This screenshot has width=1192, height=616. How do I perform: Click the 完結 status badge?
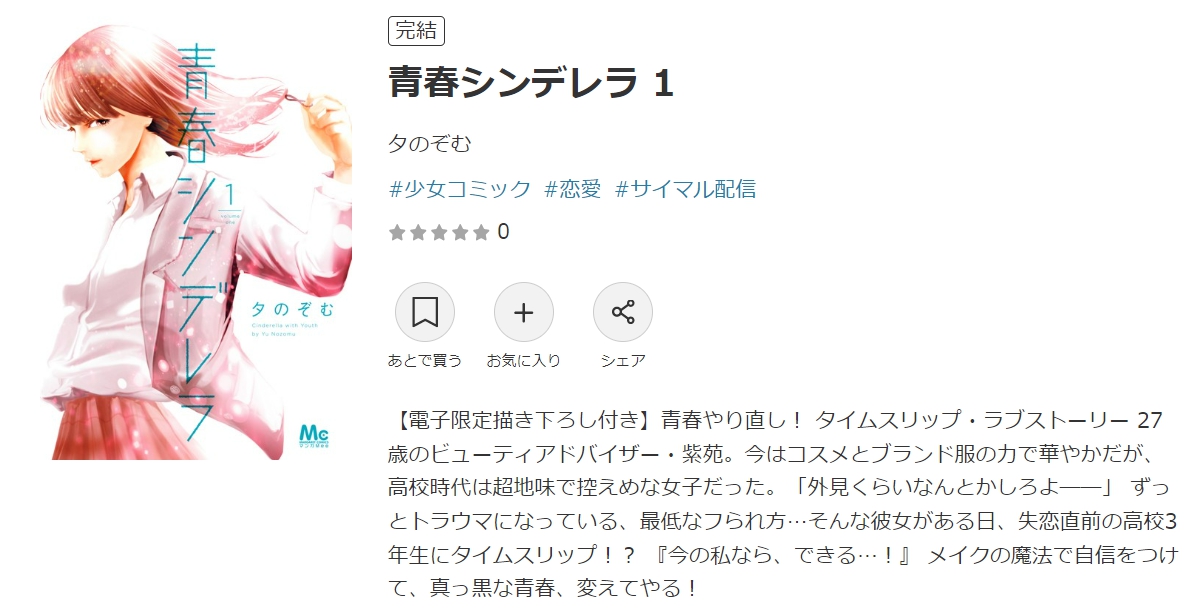click(417, 31)
